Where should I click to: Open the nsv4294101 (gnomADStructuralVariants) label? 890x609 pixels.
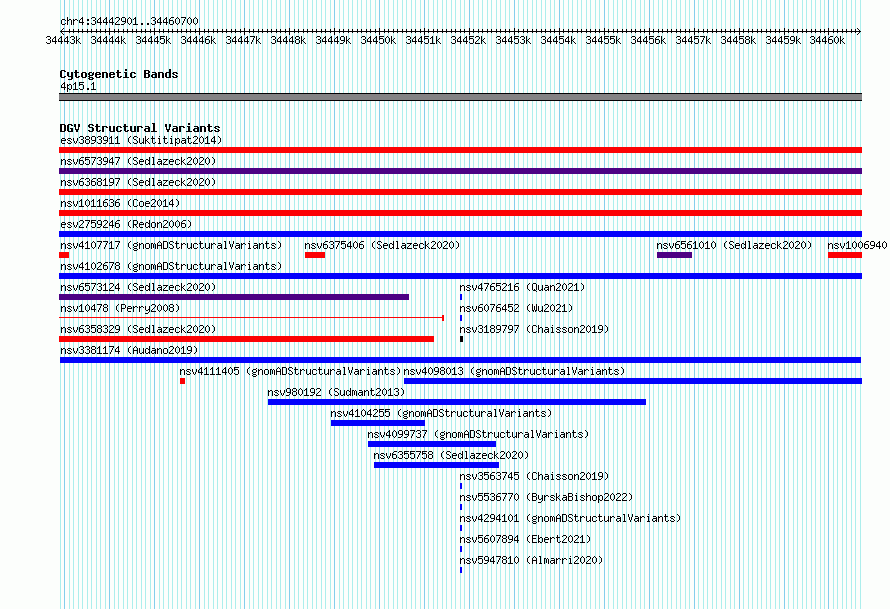570,518
